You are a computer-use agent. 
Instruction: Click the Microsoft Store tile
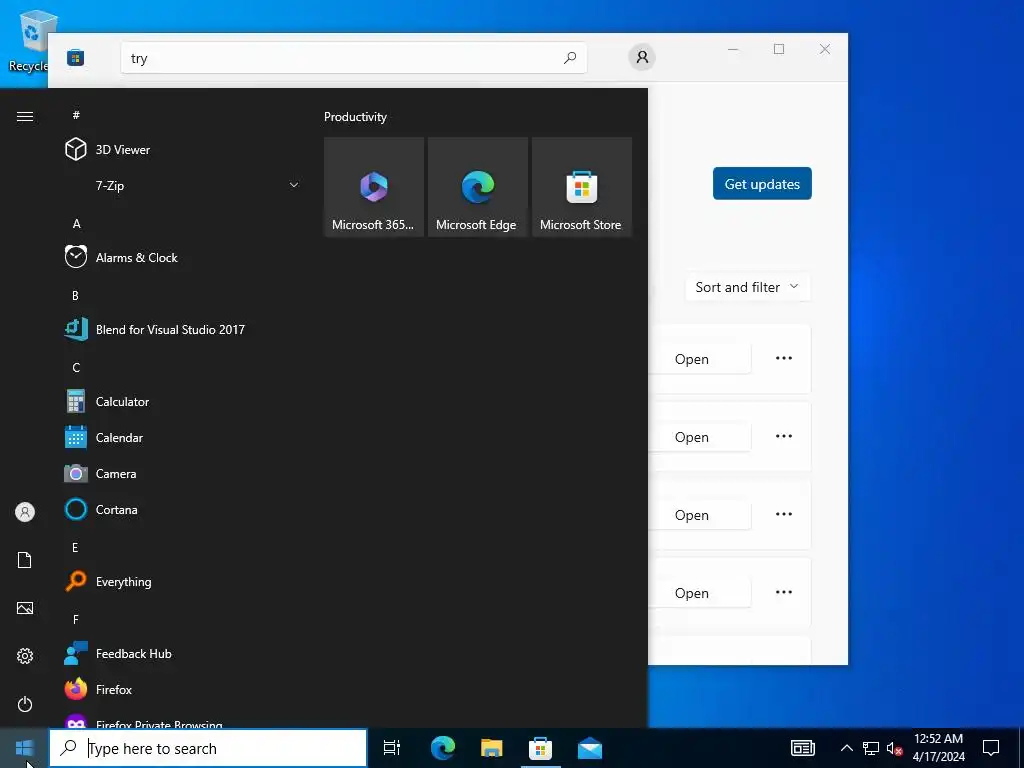[582, 187]
